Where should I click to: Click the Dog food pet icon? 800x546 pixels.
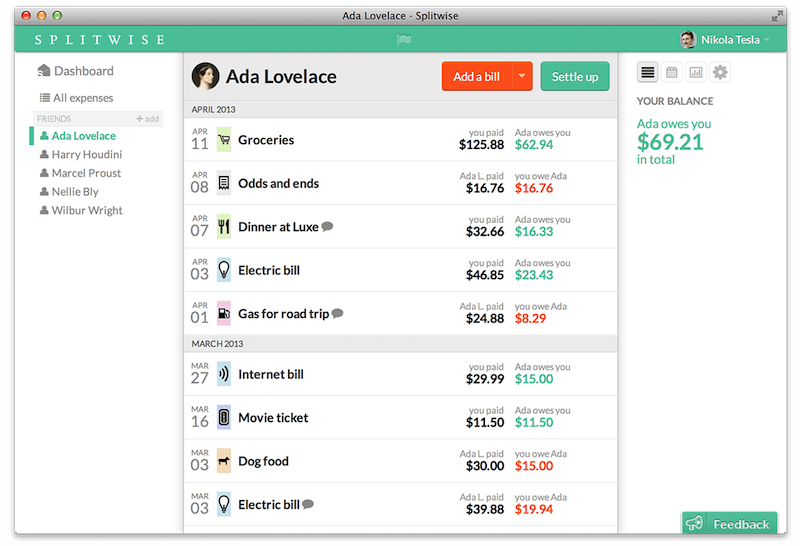coord(223,461)
